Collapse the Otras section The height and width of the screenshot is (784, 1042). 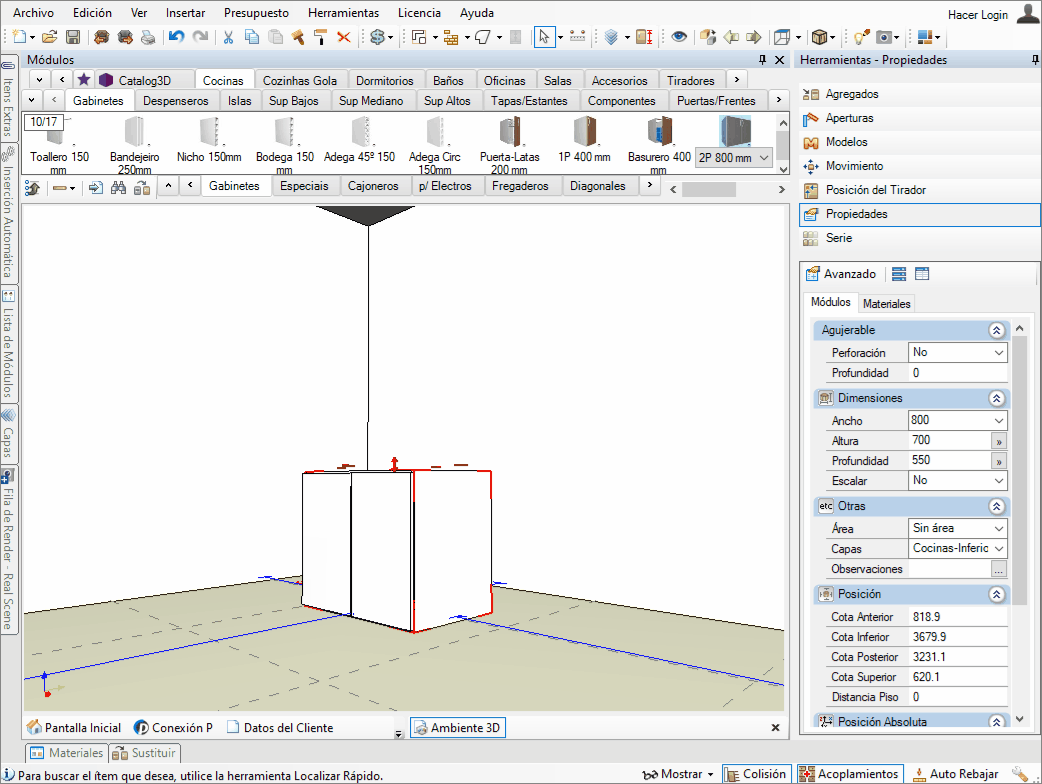(996, 506)
